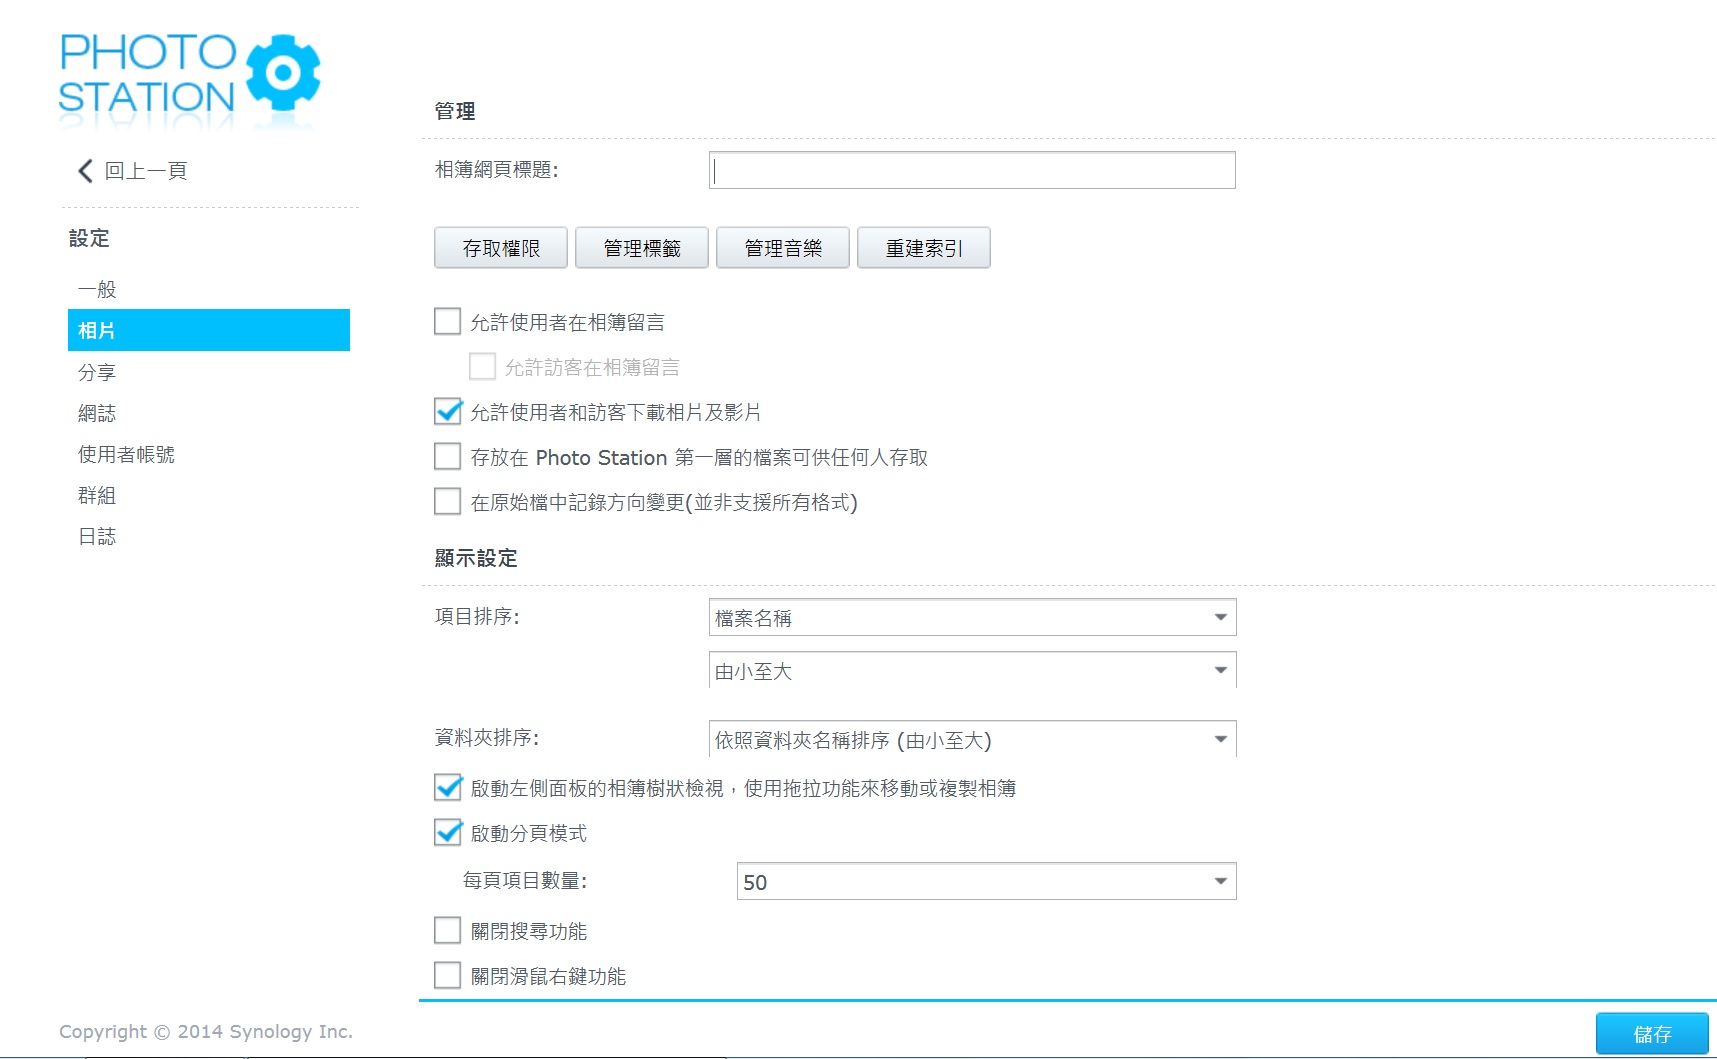Open the 由小至大 sort order dropdown

tap(972, 670)
